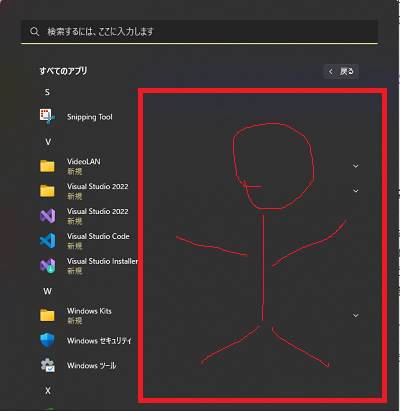Select the X letter section header
This screenshot has width=400, height=411.
(48, 391)
